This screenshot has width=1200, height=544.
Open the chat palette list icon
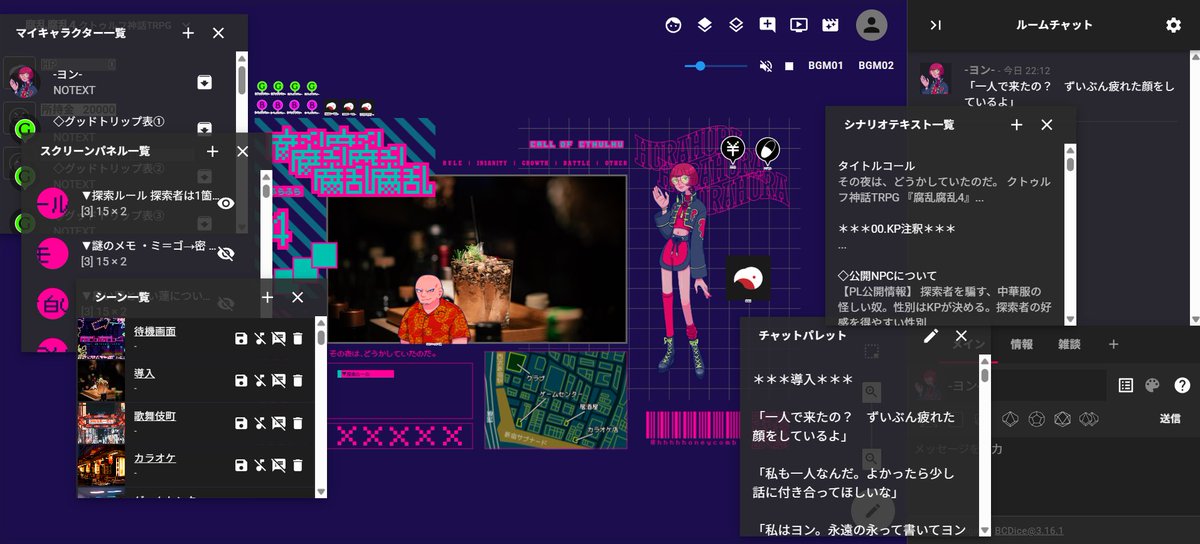coord(1125,385)
